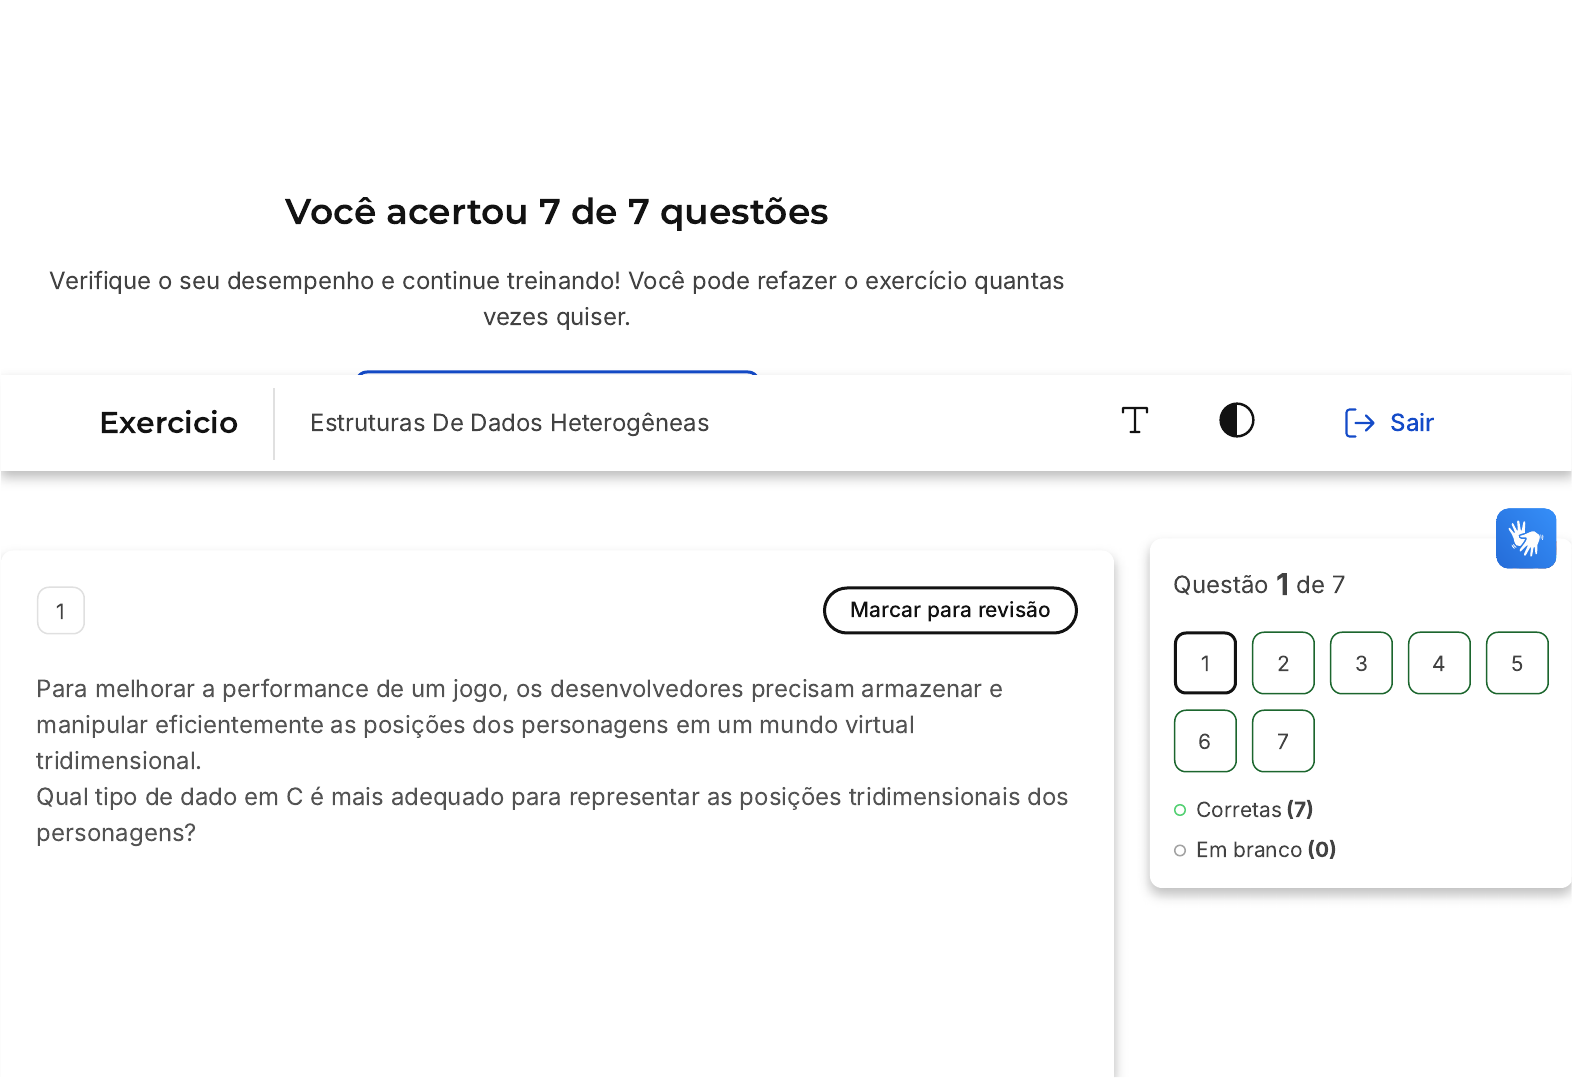Navigate to question 5
The height and width of the screenshot is (1078, 1572).
click(1517, 663)
